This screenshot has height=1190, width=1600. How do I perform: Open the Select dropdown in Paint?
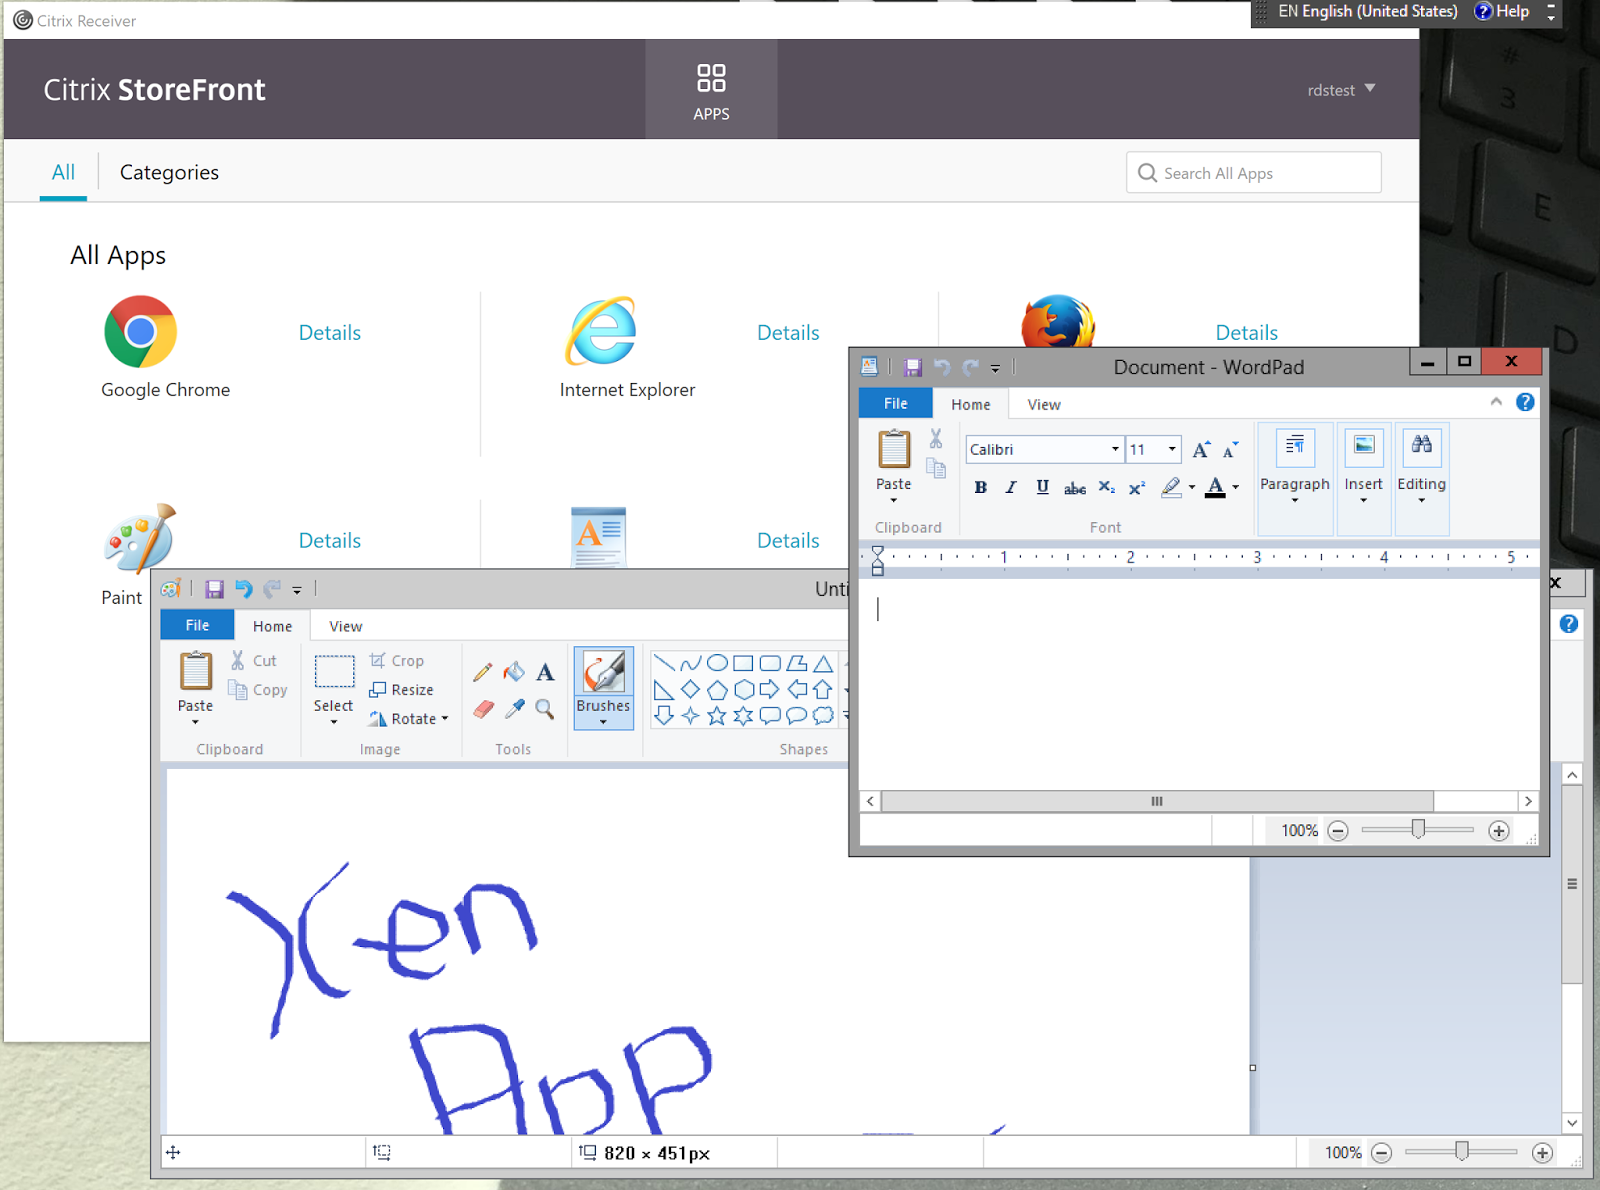point(333,713)
